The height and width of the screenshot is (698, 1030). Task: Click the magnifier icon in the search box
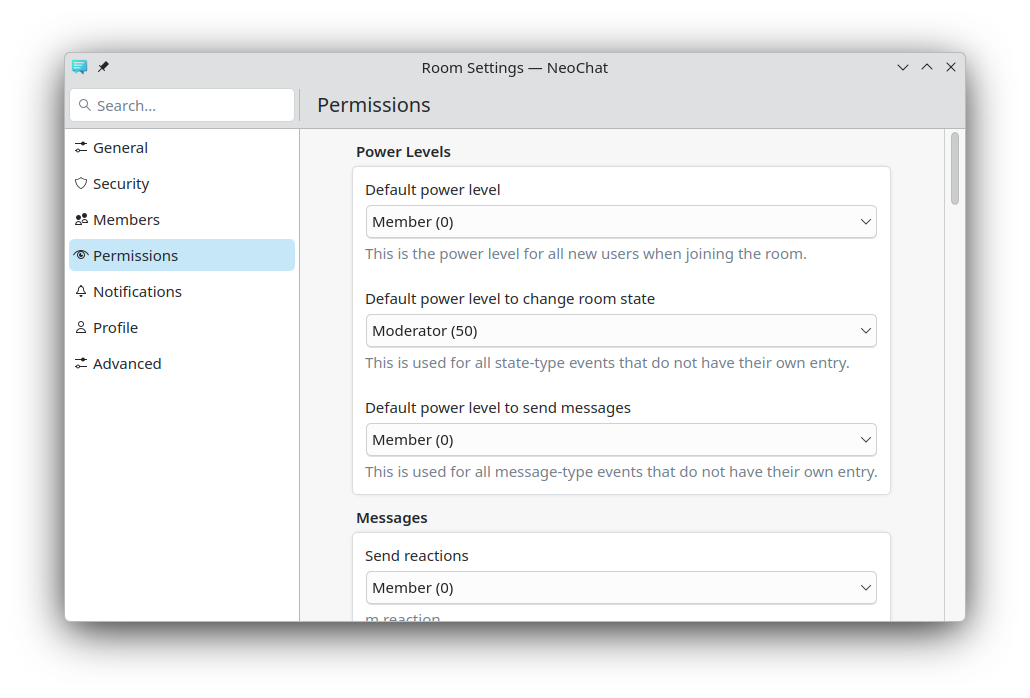84,105
